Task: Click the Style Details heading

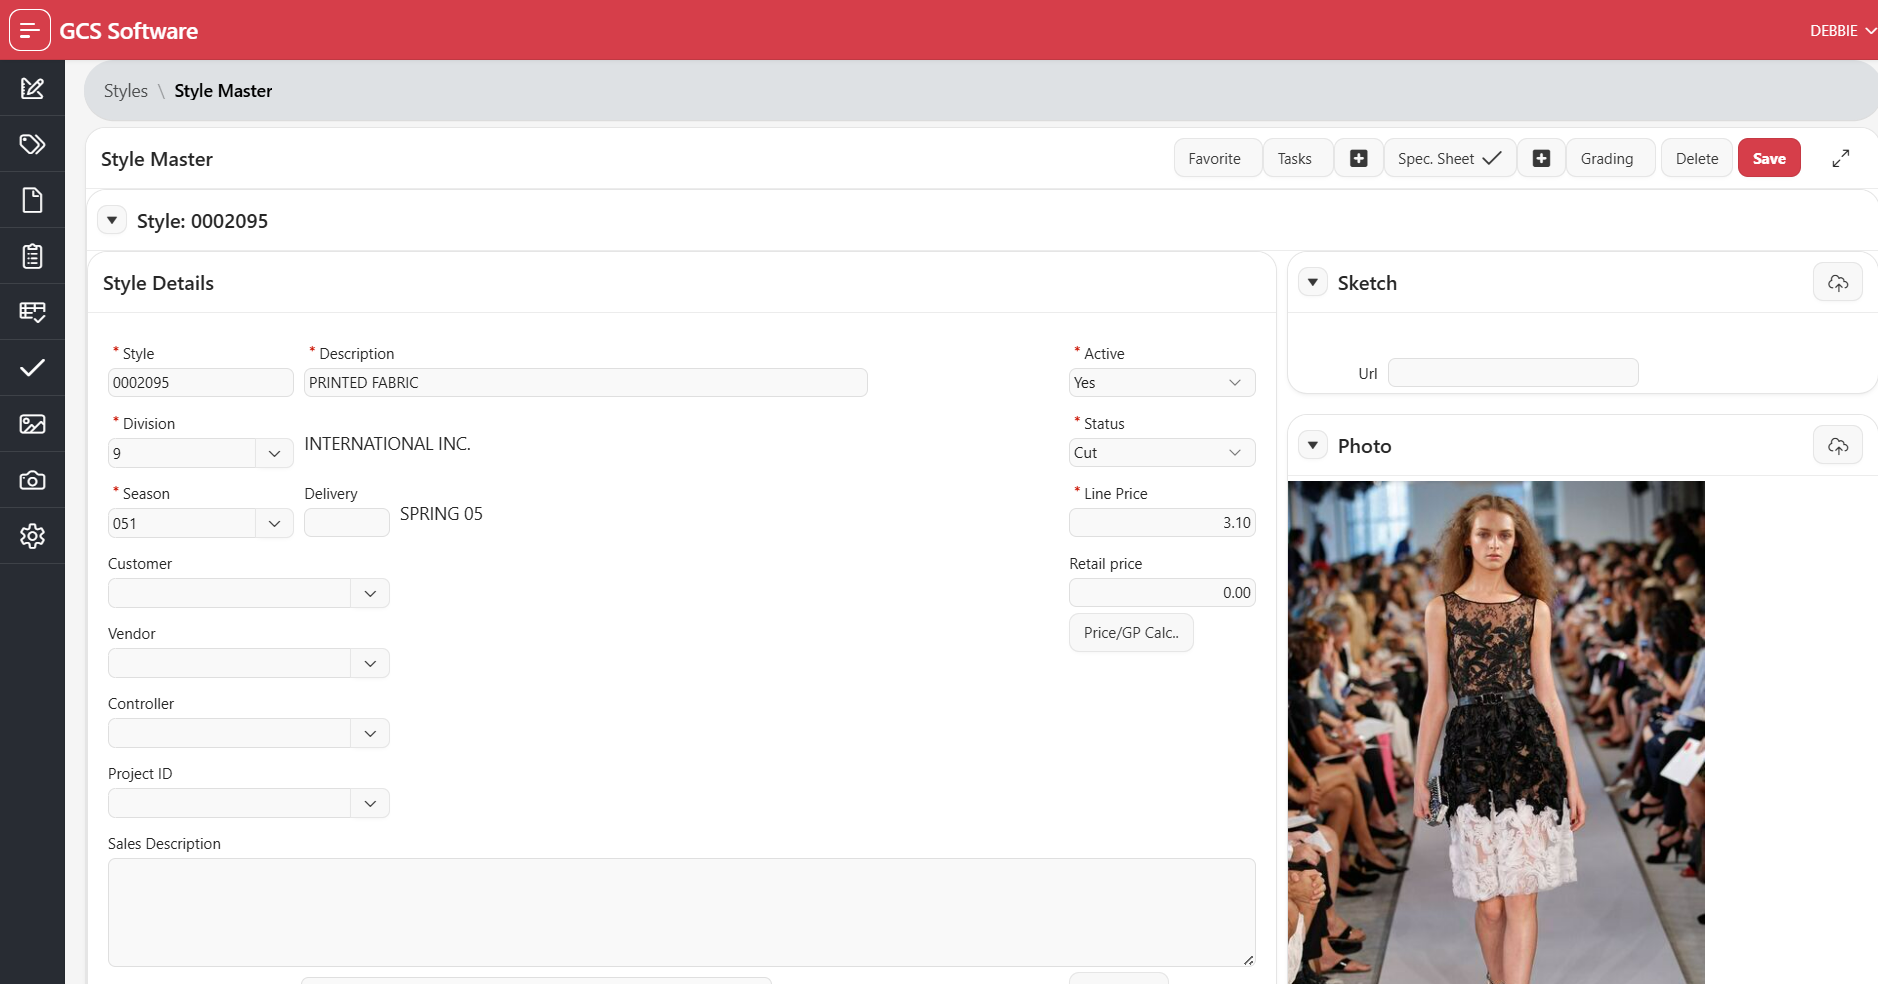Action: 158,283
